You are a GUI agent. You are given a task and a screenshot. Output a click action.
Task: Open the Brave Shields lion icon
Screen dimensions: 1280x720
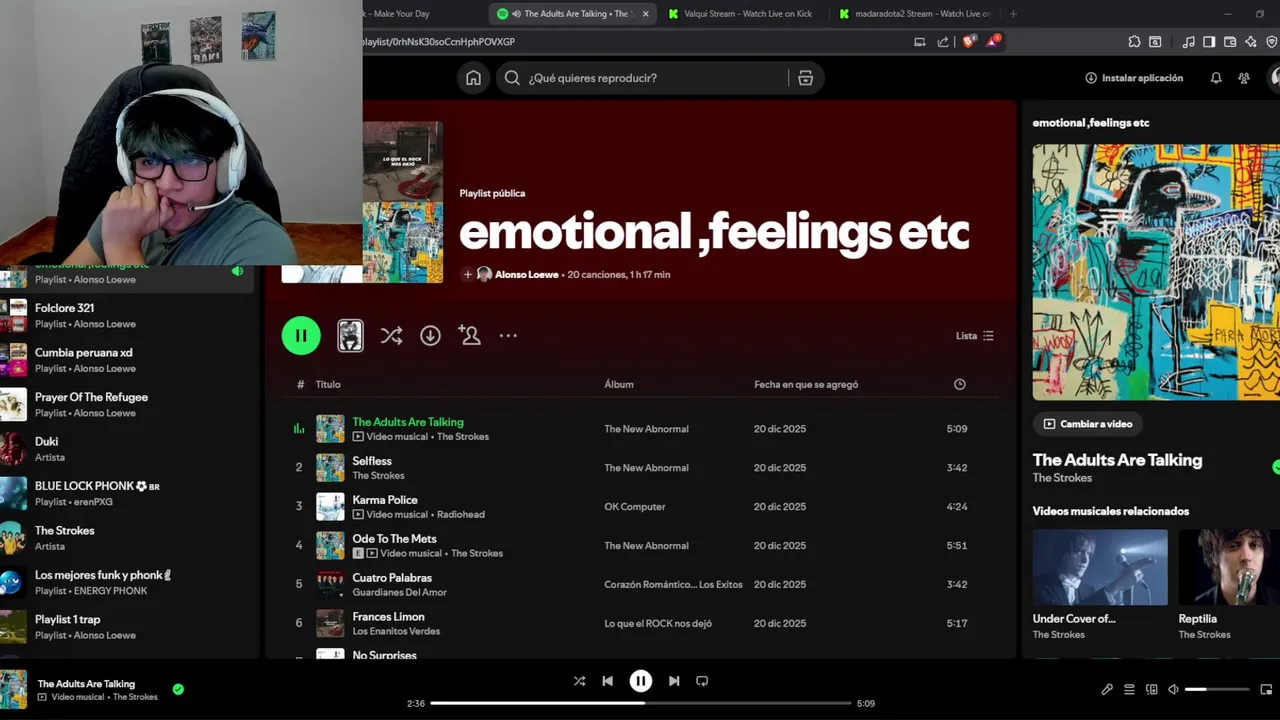click(968, 42)
